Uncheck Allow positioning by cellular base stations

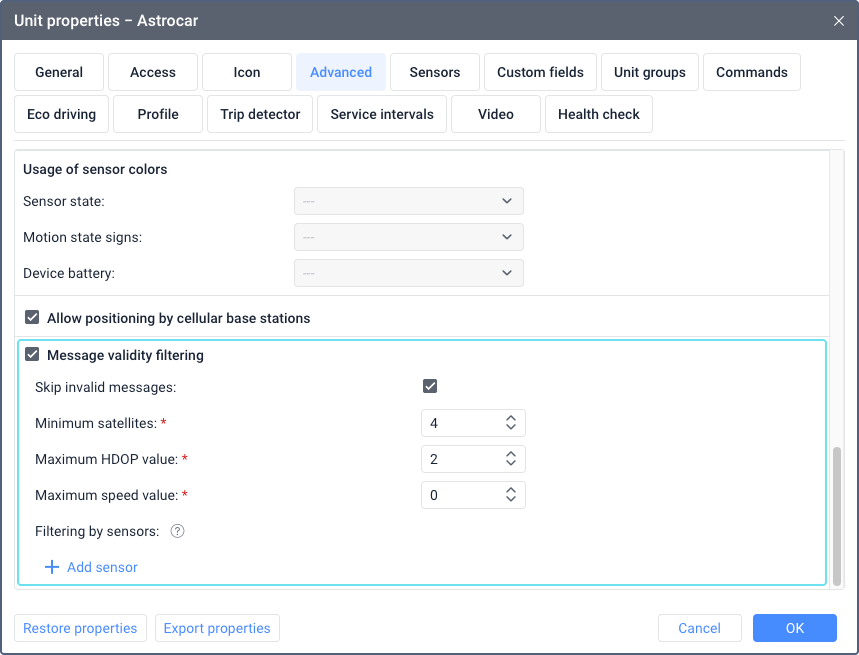tap(33, 318)
